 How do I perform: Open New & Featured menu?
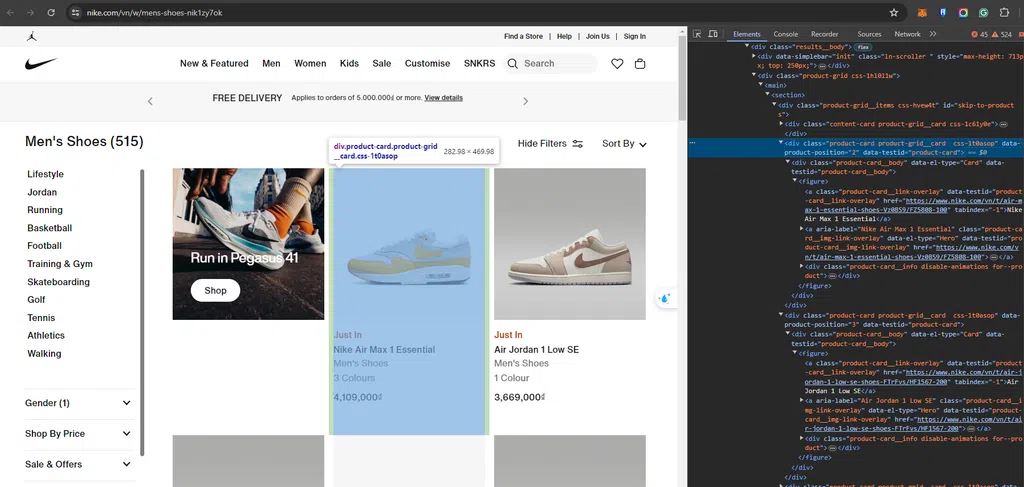coord(214,63)
